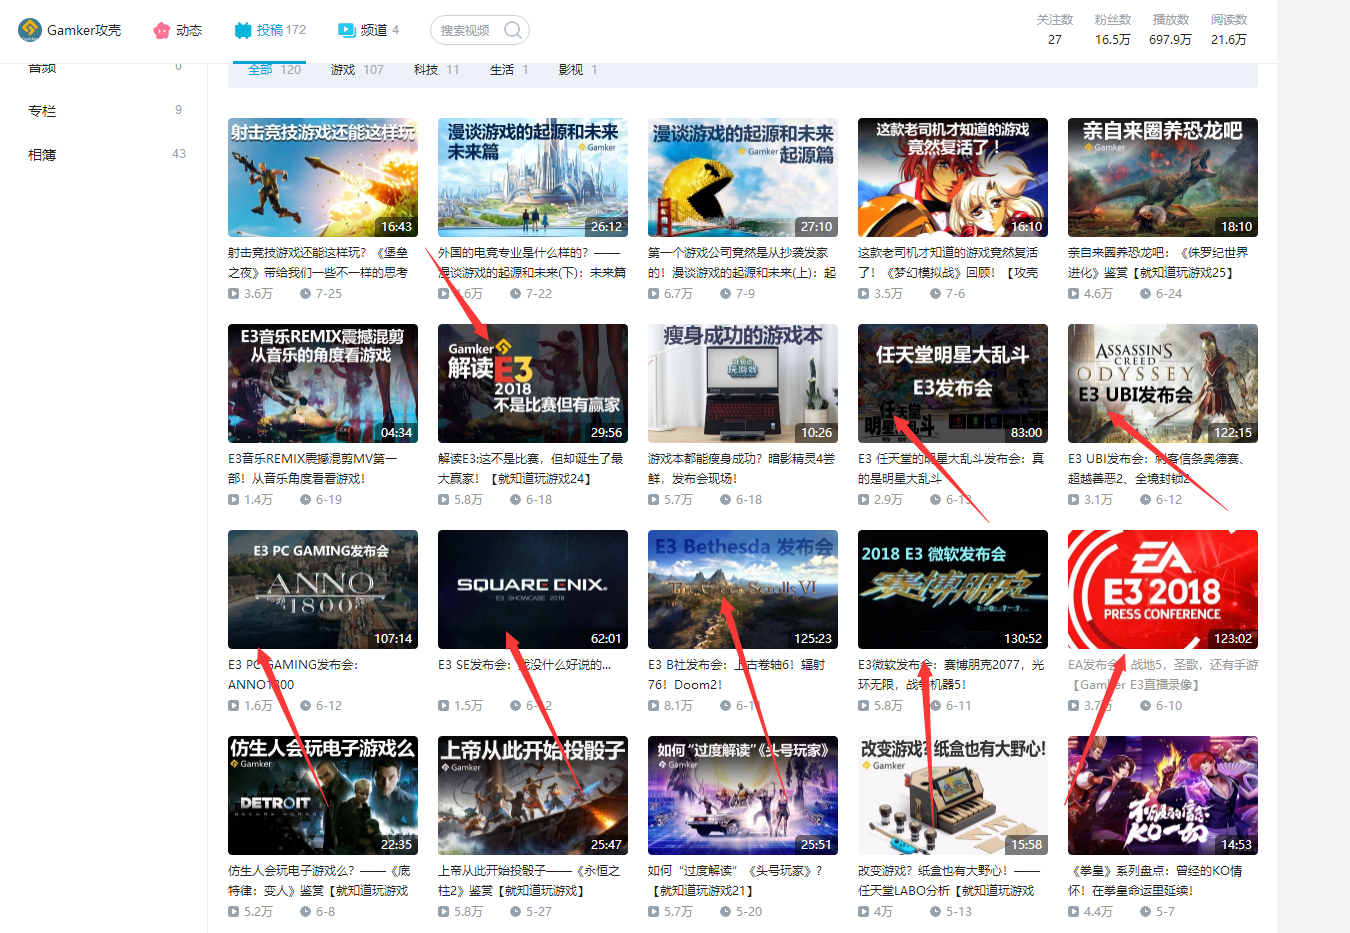Viewport: 1350px width, 933px height.
Task: Click the 1.4万 play count under E3音乐REMIX
Action: point(250,500)
